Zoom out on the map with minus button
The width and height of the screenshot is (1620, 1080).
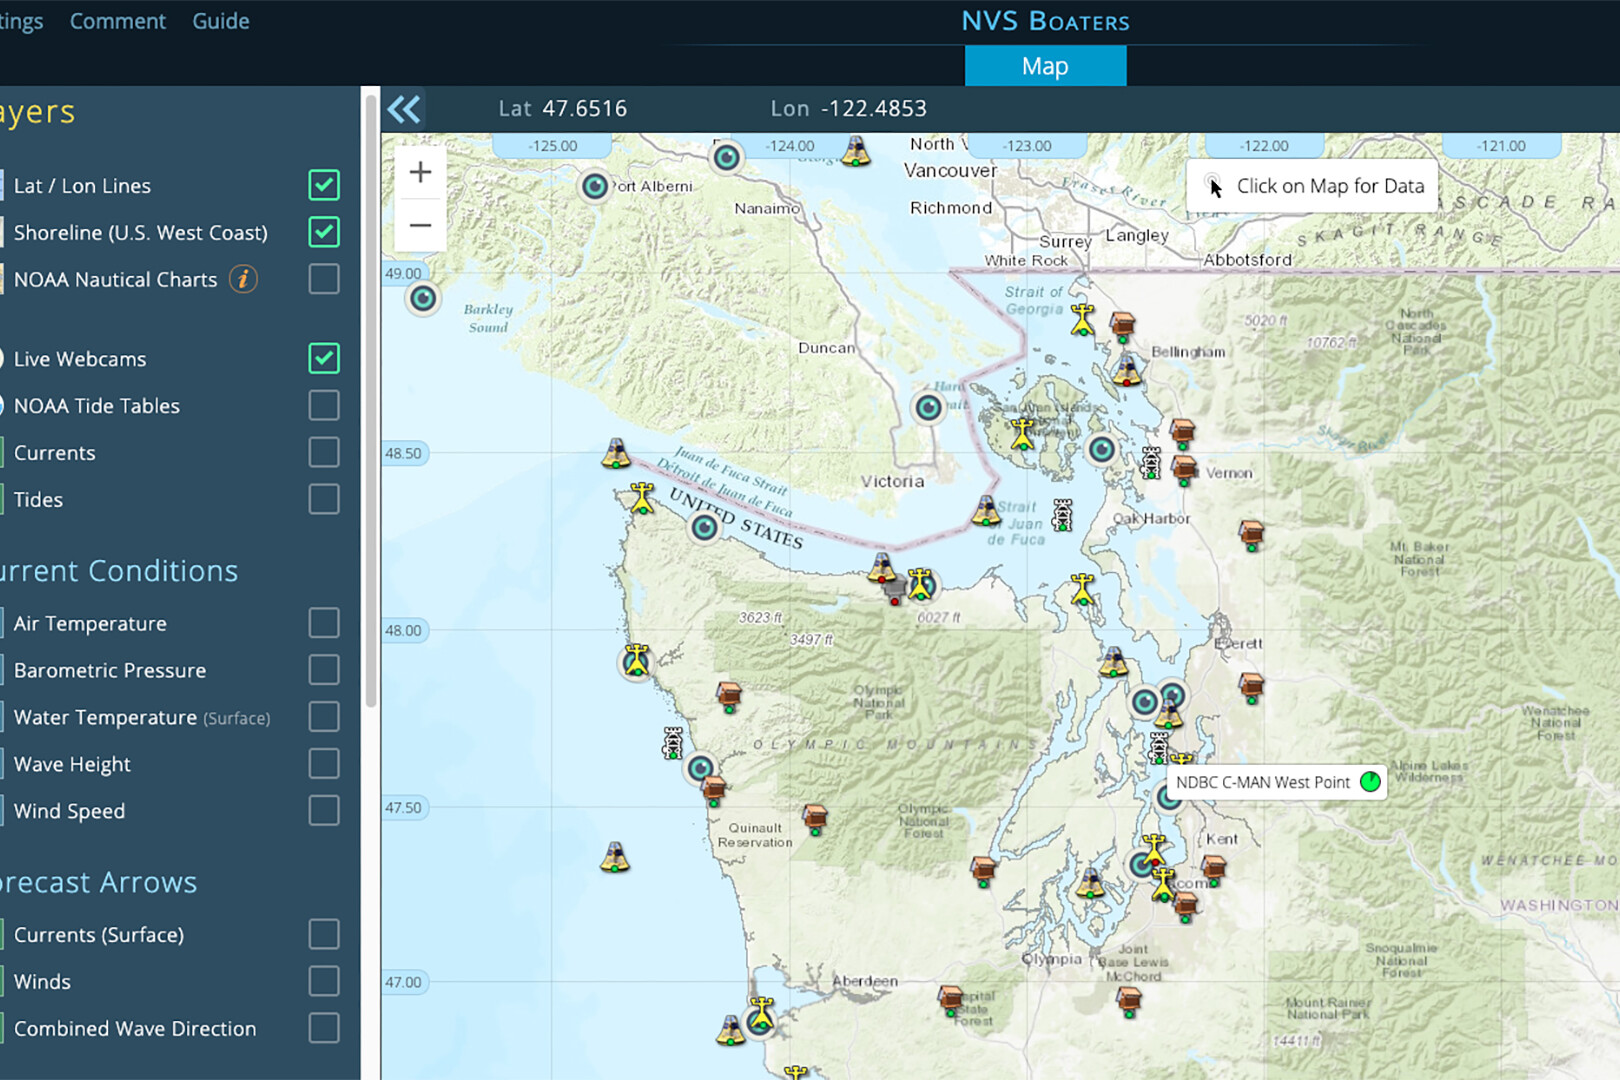pos(421,225)
